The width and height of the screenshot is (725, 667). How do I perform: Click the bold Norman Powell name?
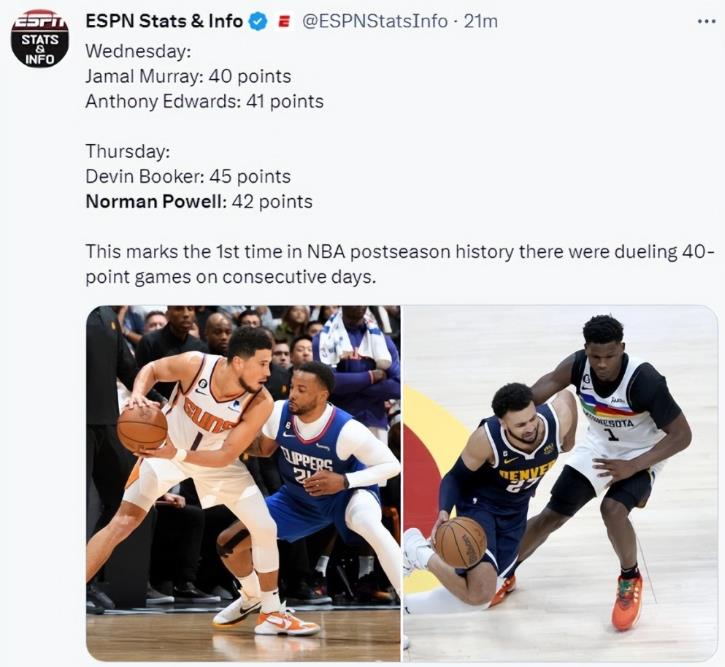(x=154, y=202)
